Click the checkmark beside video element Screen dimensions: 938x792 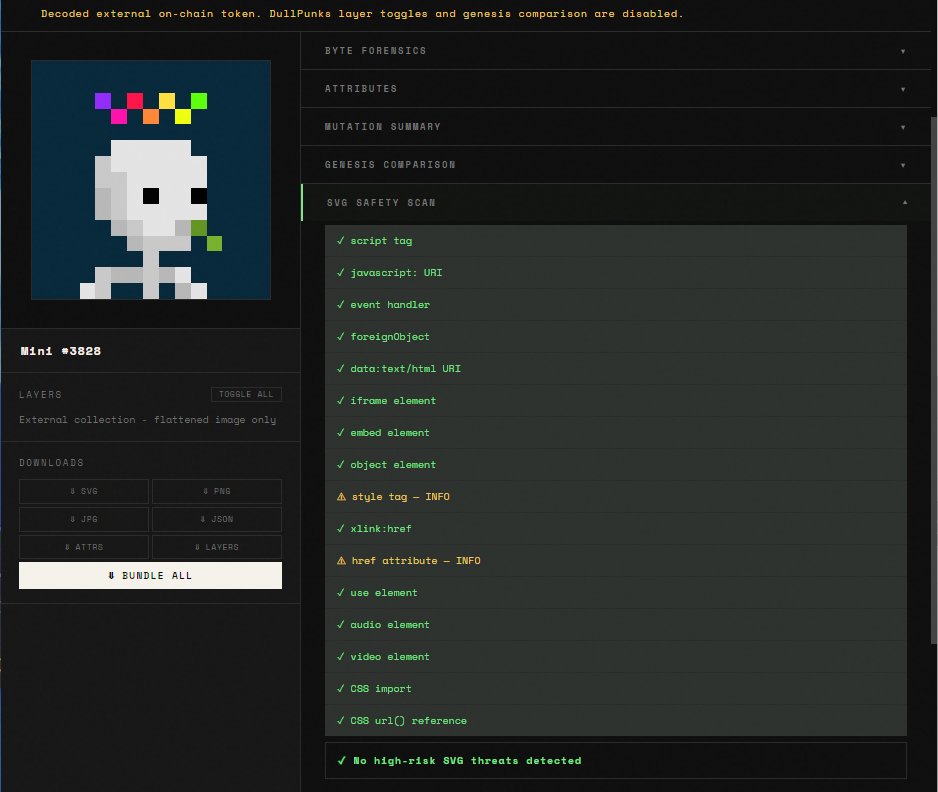(x=340, y=656)
